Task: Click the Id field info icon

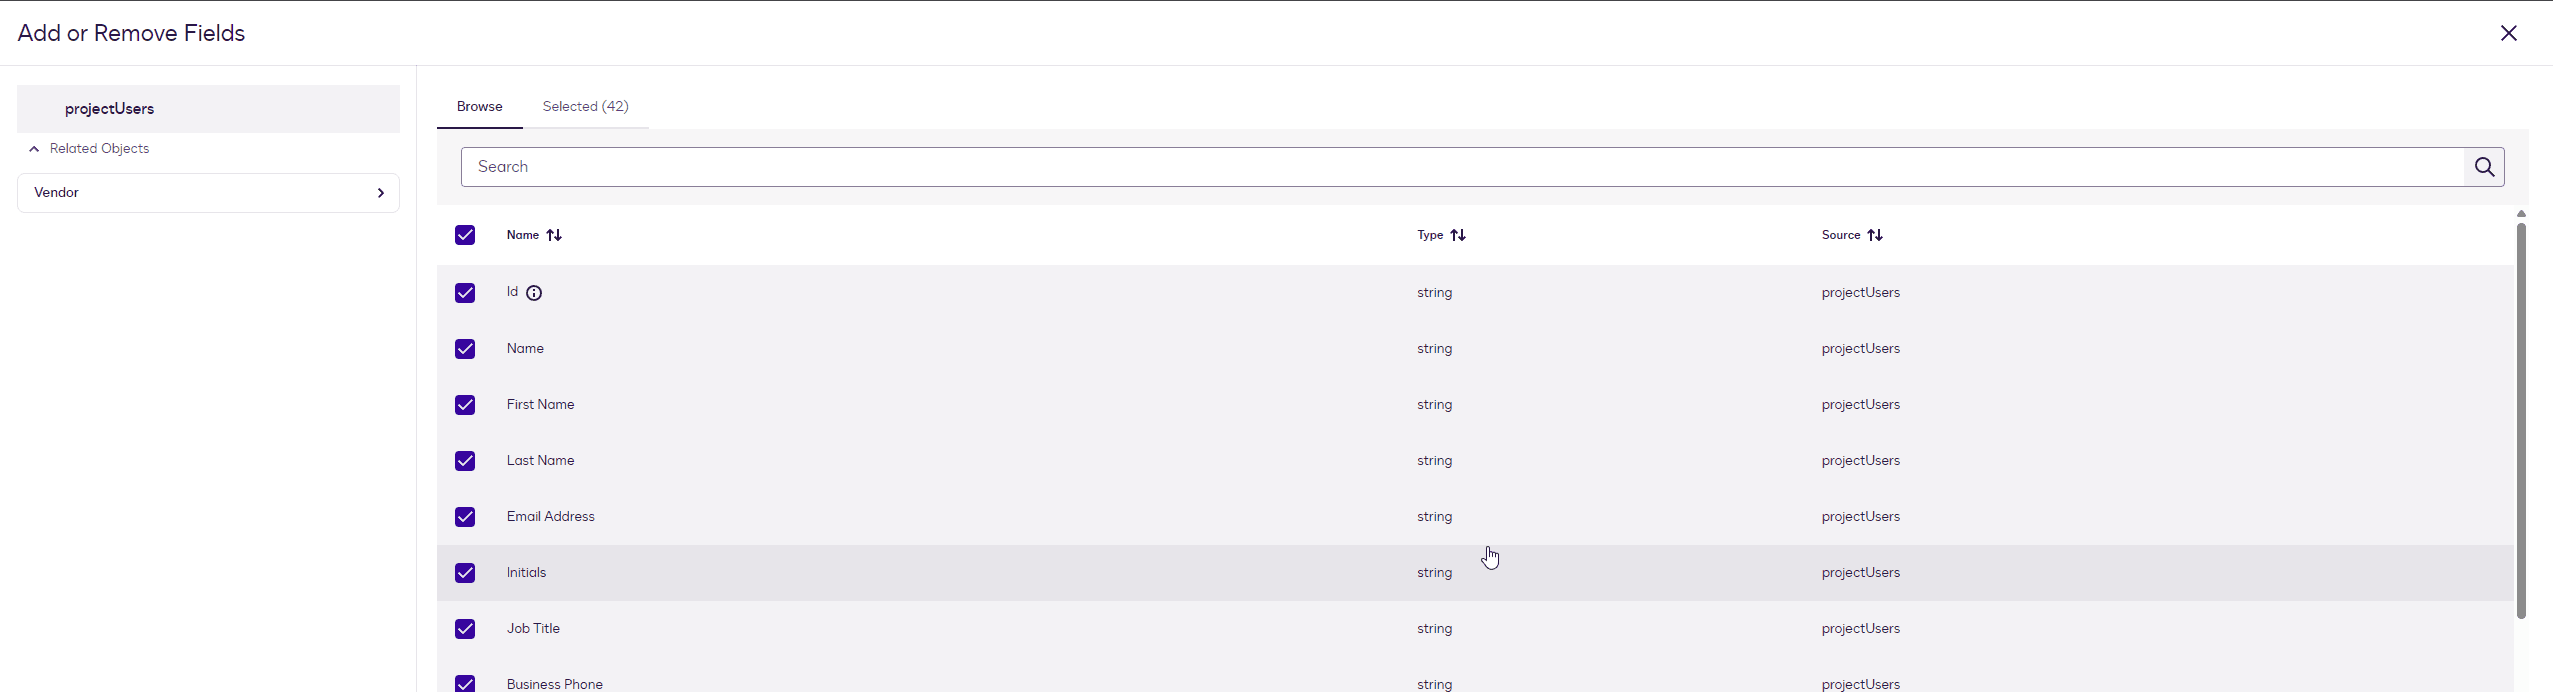Action: (x=534, y=293)
